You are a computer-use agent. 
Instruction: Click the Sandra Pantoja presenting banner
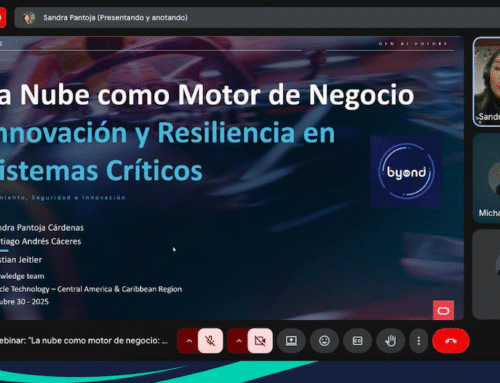257,17
